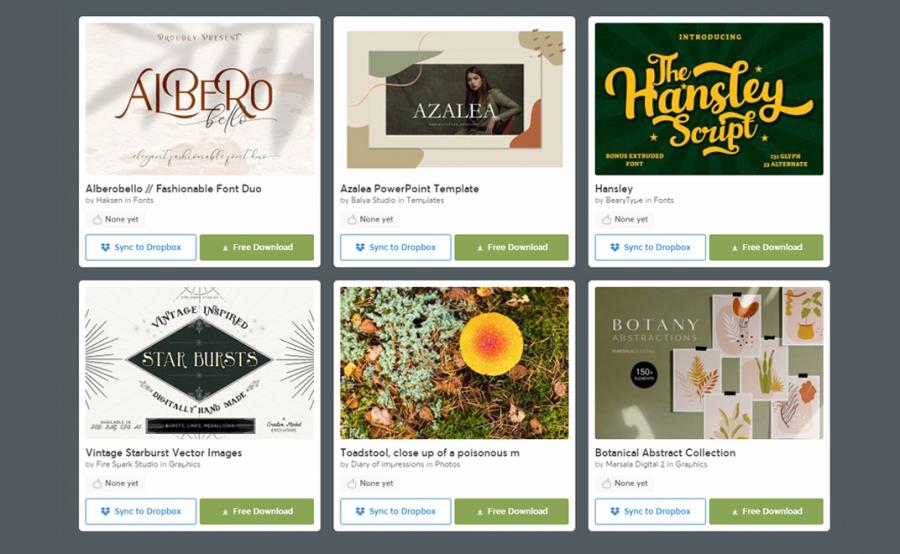Like Vintage Starburst Vector Images with thumbs-up
Screen dimensions: 900x554
click(x=97, y=483)
